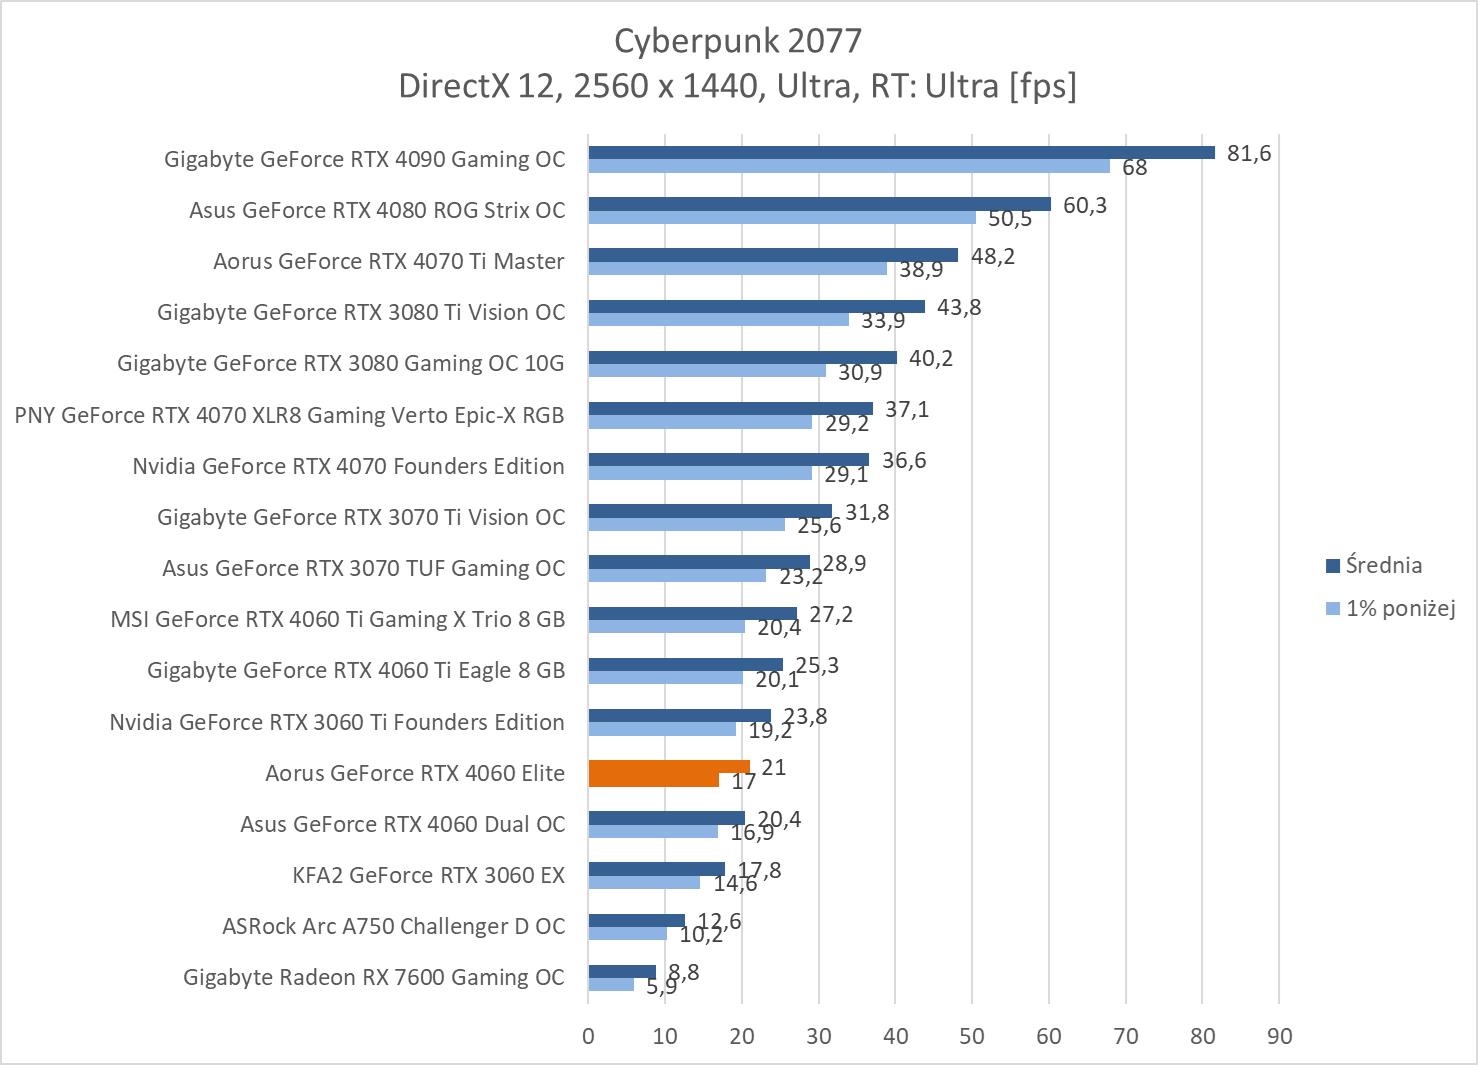Select the PNY GeForce RTX 4070 XLR8 label
Image resolution: width=1478 pixels, height=1065 pixels.
coord(289,415)
